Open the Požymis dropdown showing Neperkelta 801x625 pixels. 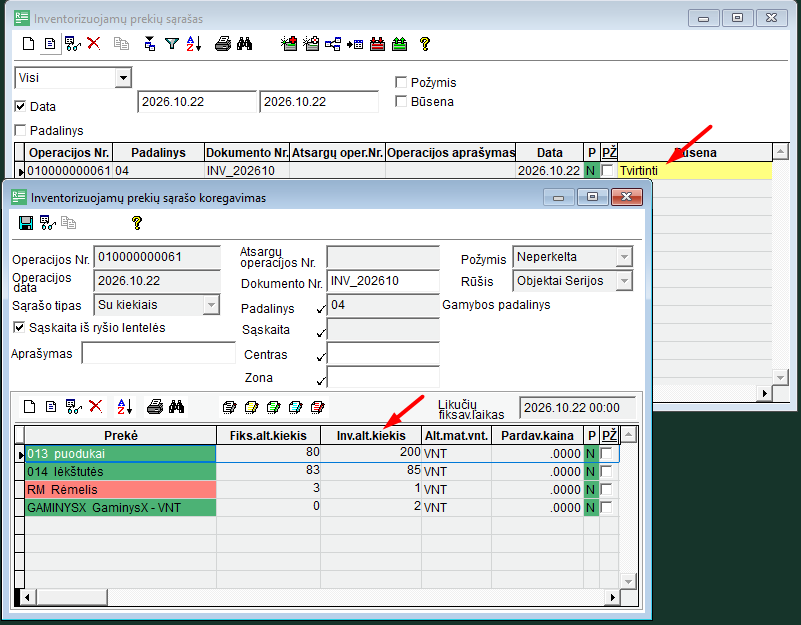coord(624,257)
